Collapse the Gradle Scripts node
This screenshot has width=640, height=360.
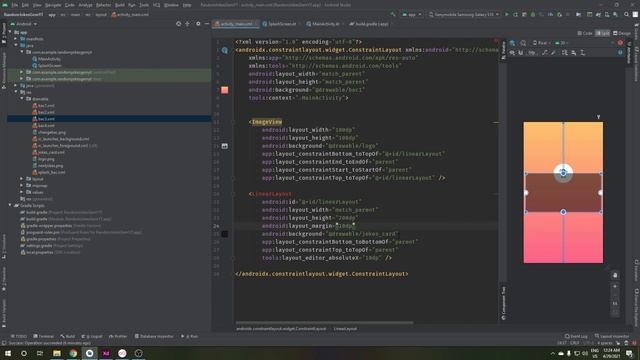[10, 205]
